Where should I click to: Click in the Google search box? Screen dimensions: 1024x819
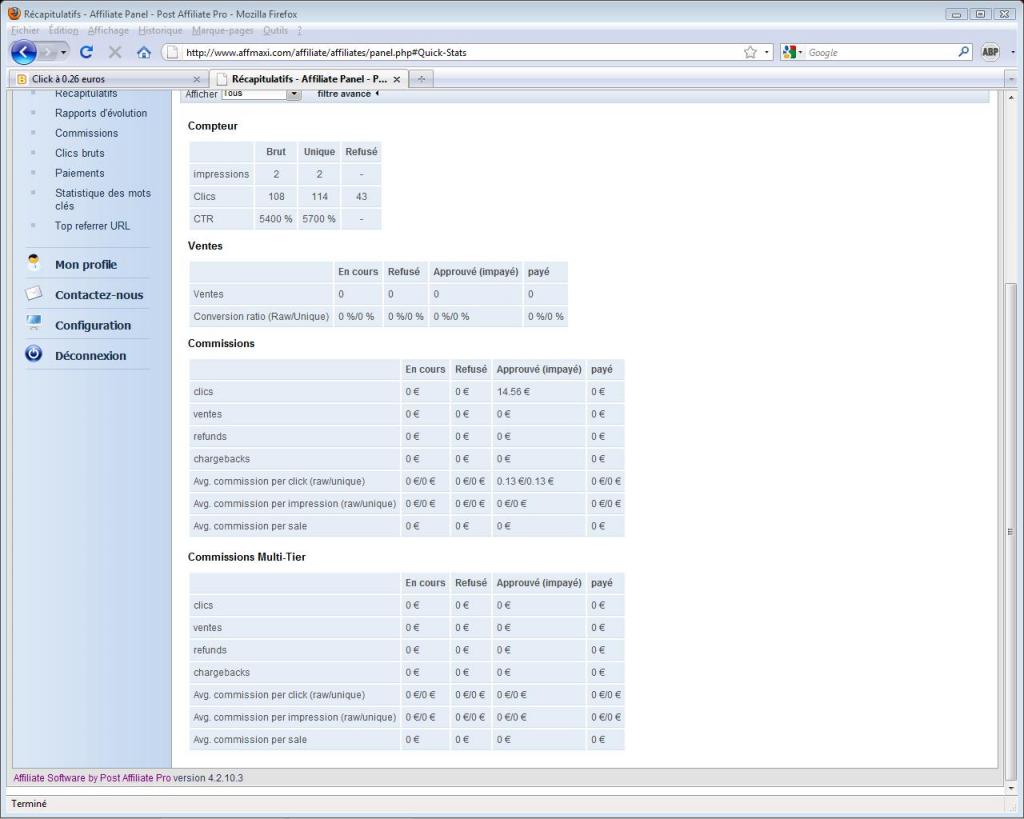880,52
